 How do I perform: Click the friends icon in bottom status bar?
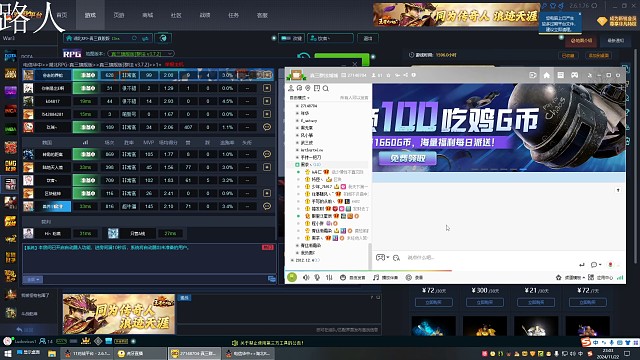click(42, 341)
